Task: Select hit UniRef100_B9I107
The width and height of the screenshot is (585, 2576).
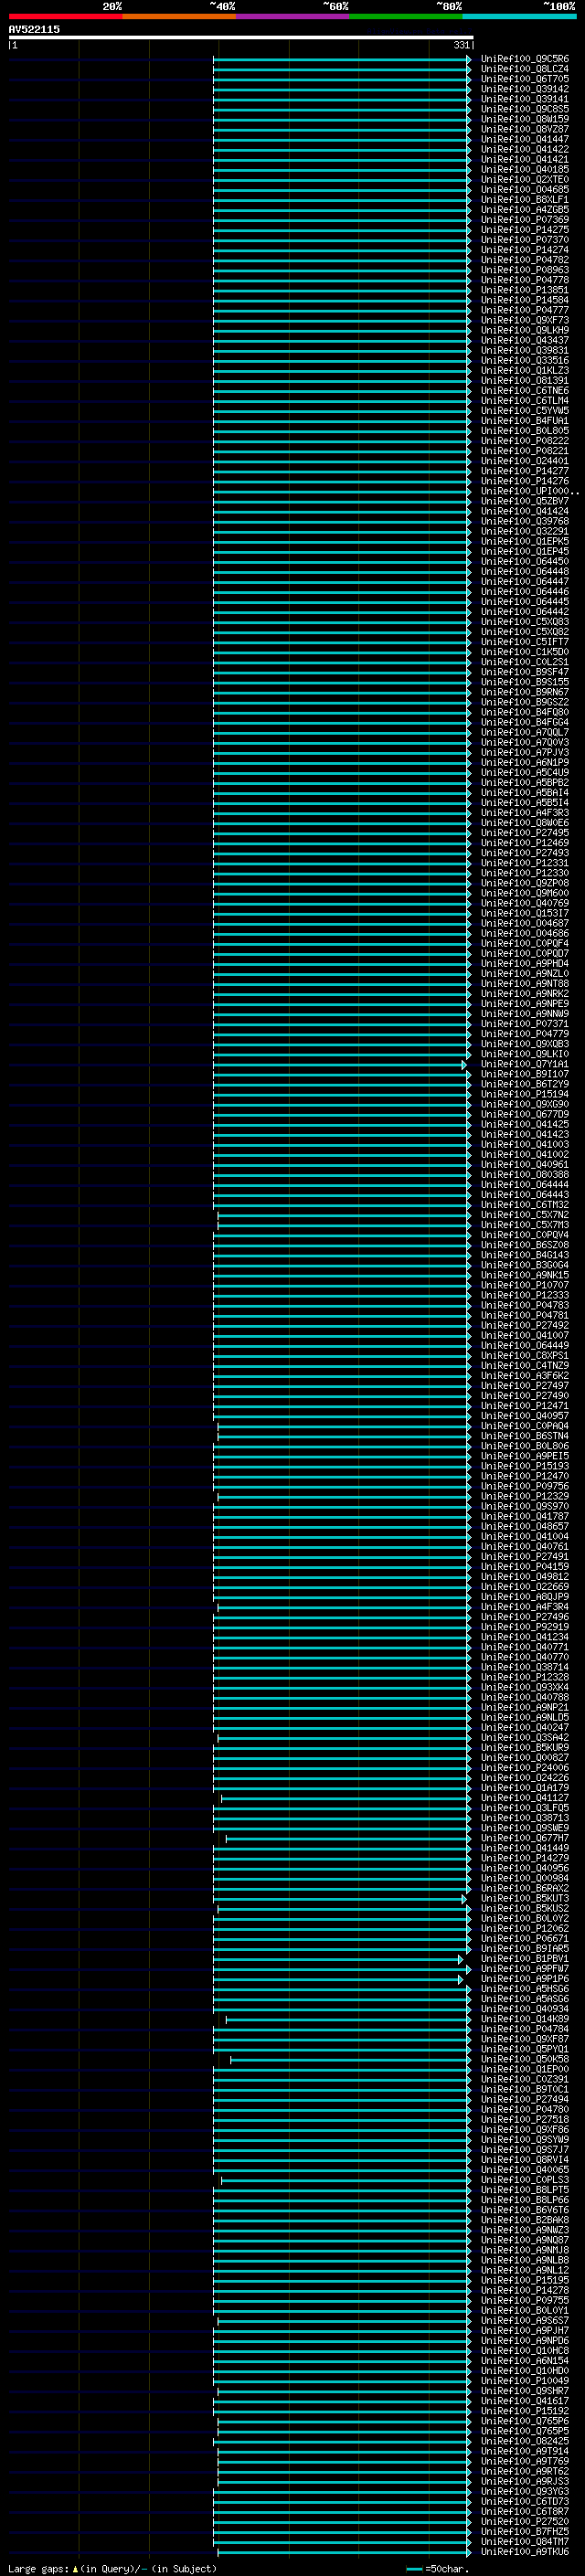Action: [x=524, y=1074]
